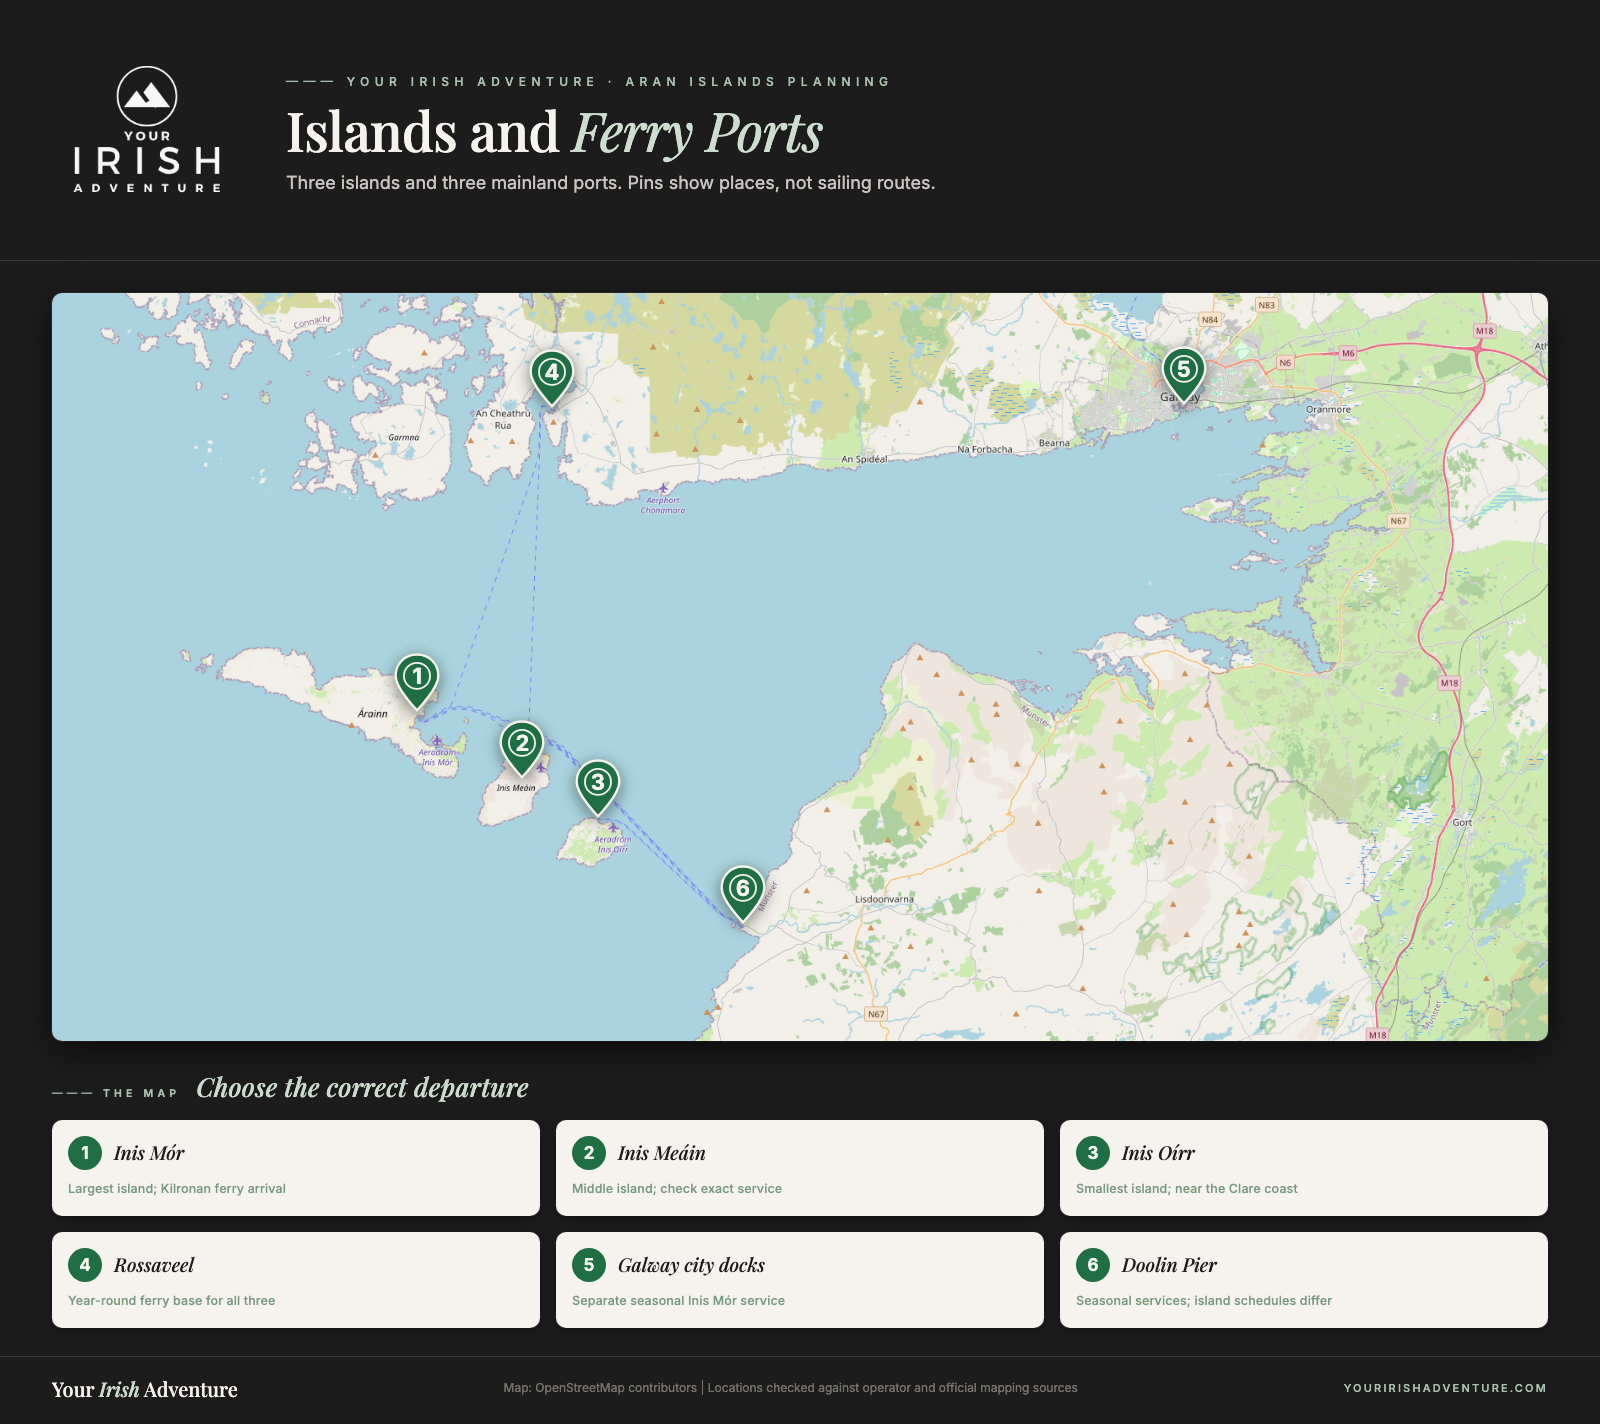Select the Inis Mór legend card
Screen dimensions: 1600x1424
coord(296,1168)
